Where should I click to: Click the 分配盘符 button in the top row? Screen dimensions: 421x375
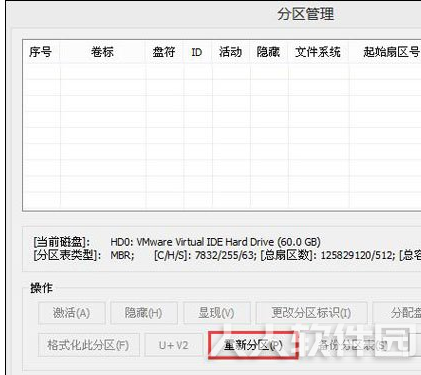click(x=397, y=313)
